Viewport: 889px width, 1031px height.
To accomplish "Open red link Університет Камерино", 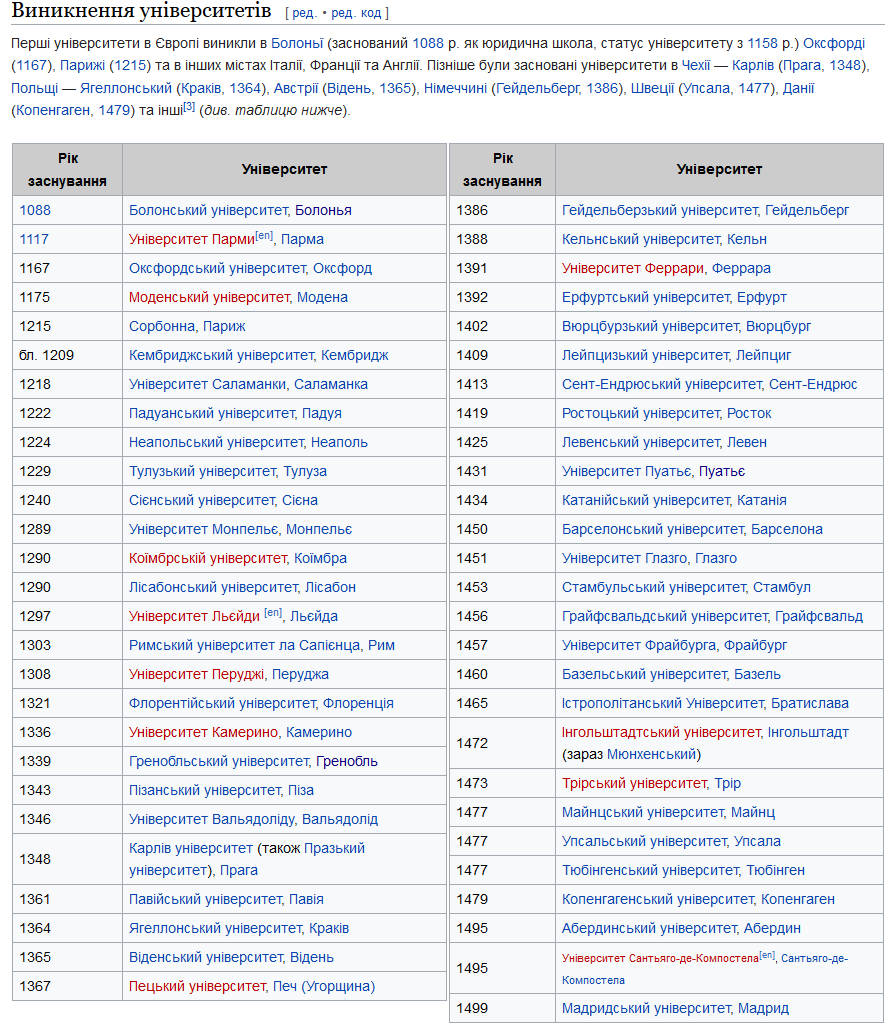I will coord(204,731).
